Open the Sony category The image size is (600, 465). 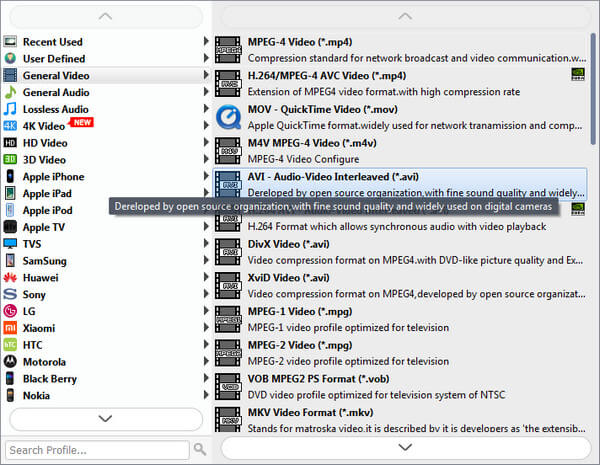106,294
